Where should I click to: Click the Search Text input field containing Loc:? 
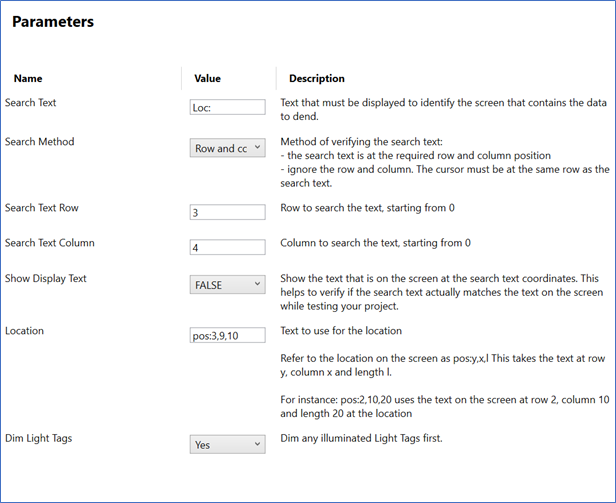[x=227, y=107]
